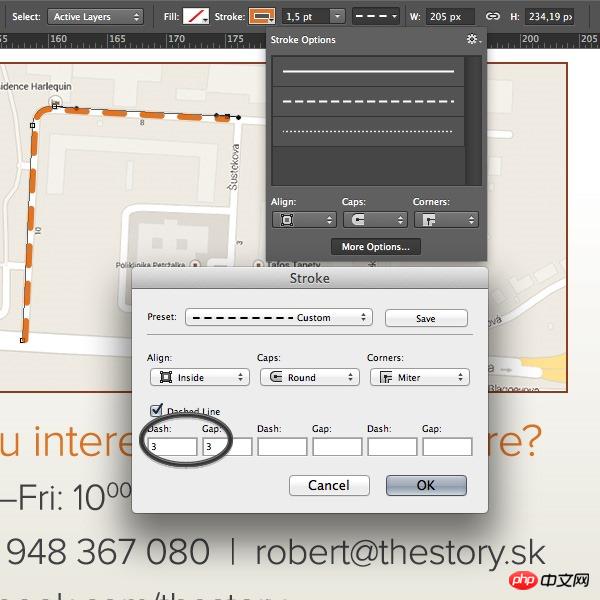This screenshot has width=600, height=600.
Task: Click the Cancel button in Stroke dialog
Action: [329, 485]
